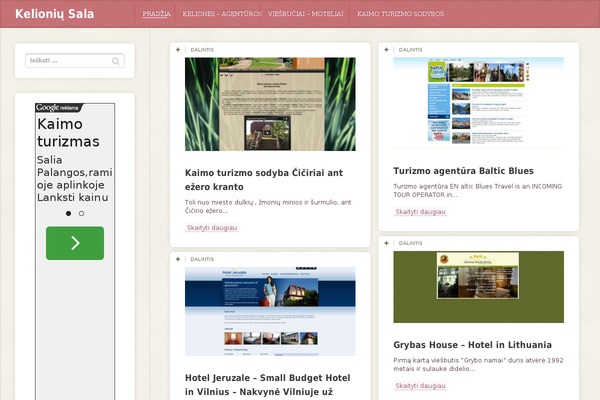Viewport: 600px width, 400px height.
Task: Click Dalintis on Hotel Jeruzale post
Action: tap(202, 259)
